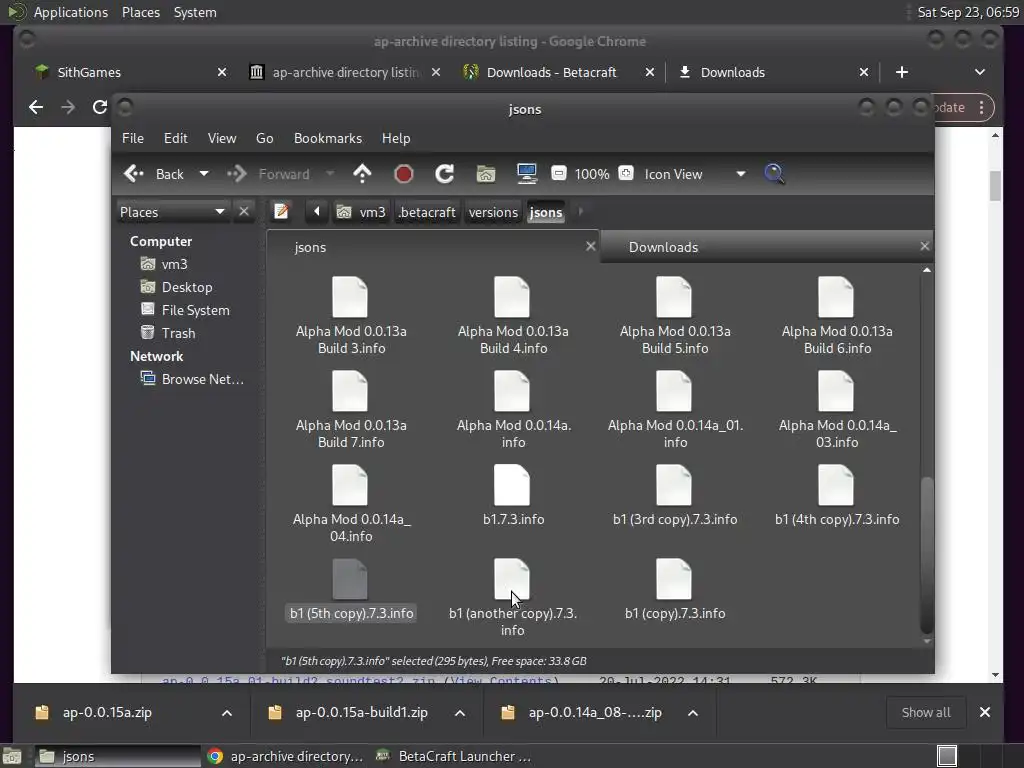The width and height of the screenshot is (1024, 768).
Task: Close the Chrome downloads bar
Action: point(985,712)
